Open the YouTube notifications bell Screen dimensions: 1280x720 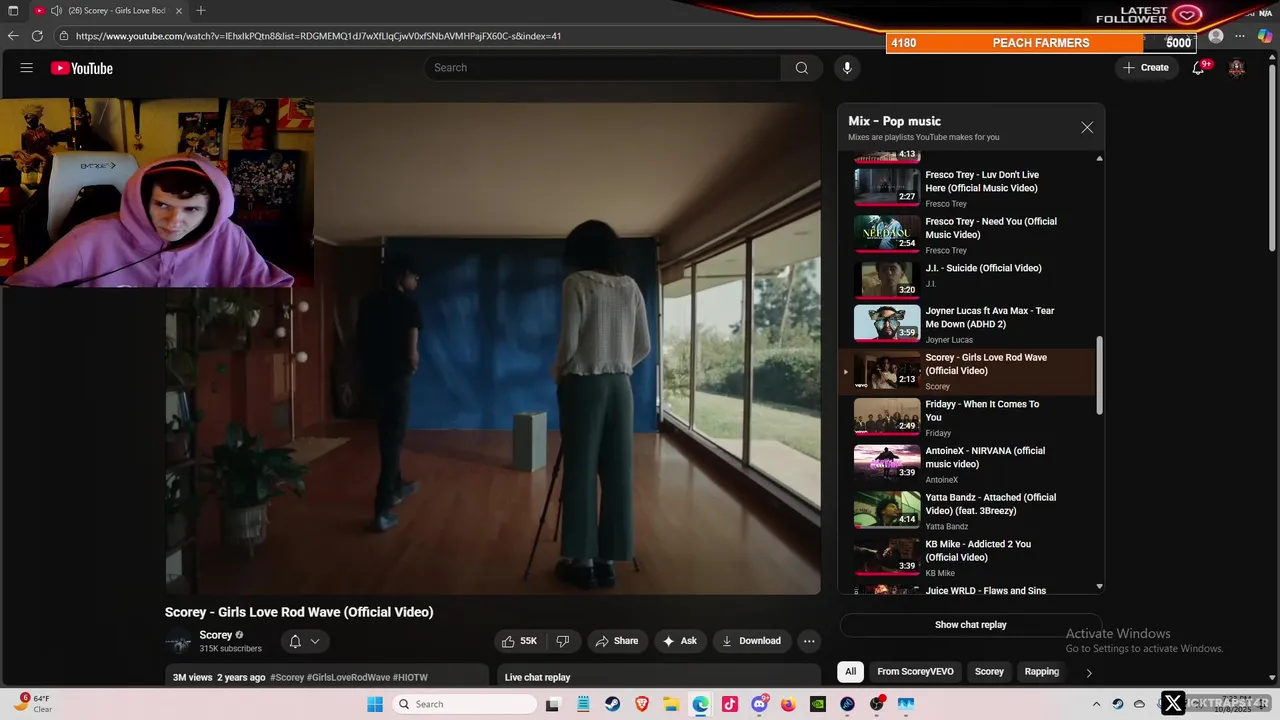1198,68
